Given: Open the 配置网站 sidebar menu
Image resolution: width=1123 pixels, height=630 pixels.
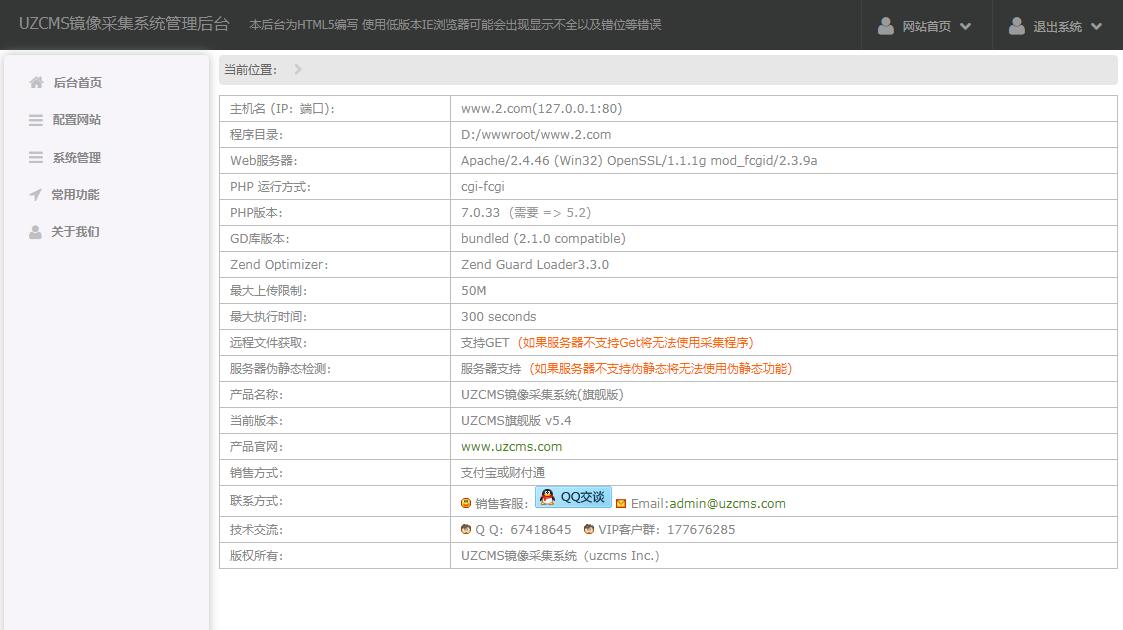Looking at the screenshot, I should click(77, 120).
